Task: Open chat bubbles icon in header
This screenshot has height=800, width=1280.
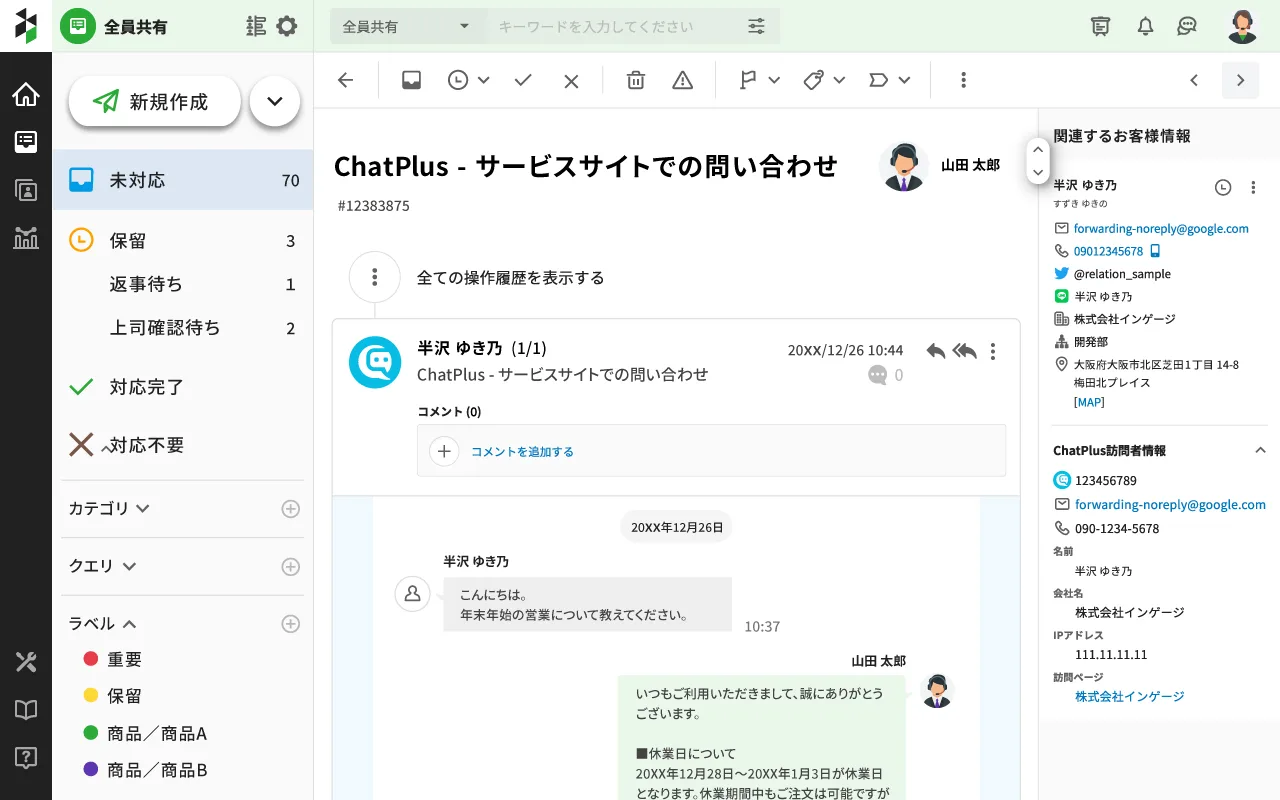Action: (x=1187, y=26)
